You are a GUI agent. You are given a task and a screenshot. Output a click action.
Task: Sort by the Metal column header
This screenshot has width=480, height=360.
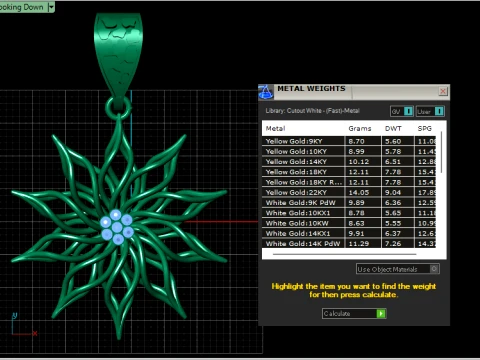click(275, 129)
